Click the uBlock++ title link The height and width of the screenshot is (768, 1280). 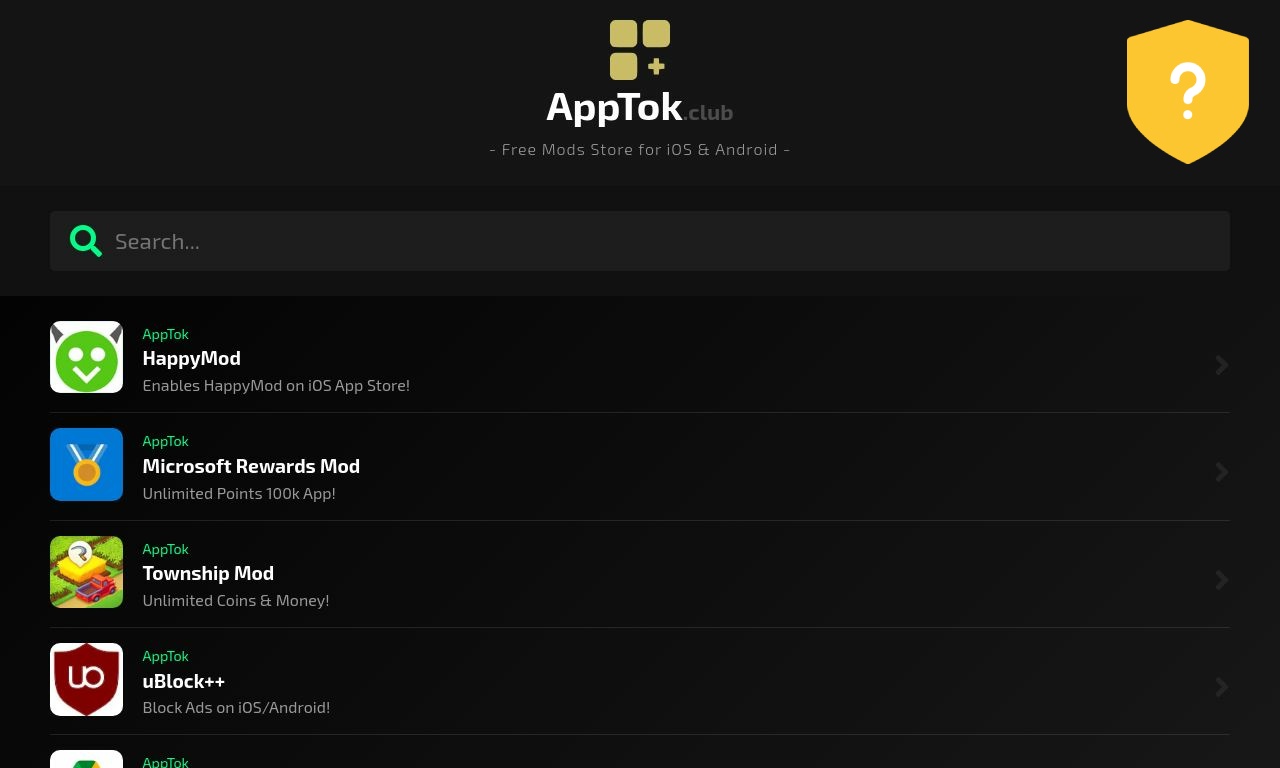click(183, 680)
